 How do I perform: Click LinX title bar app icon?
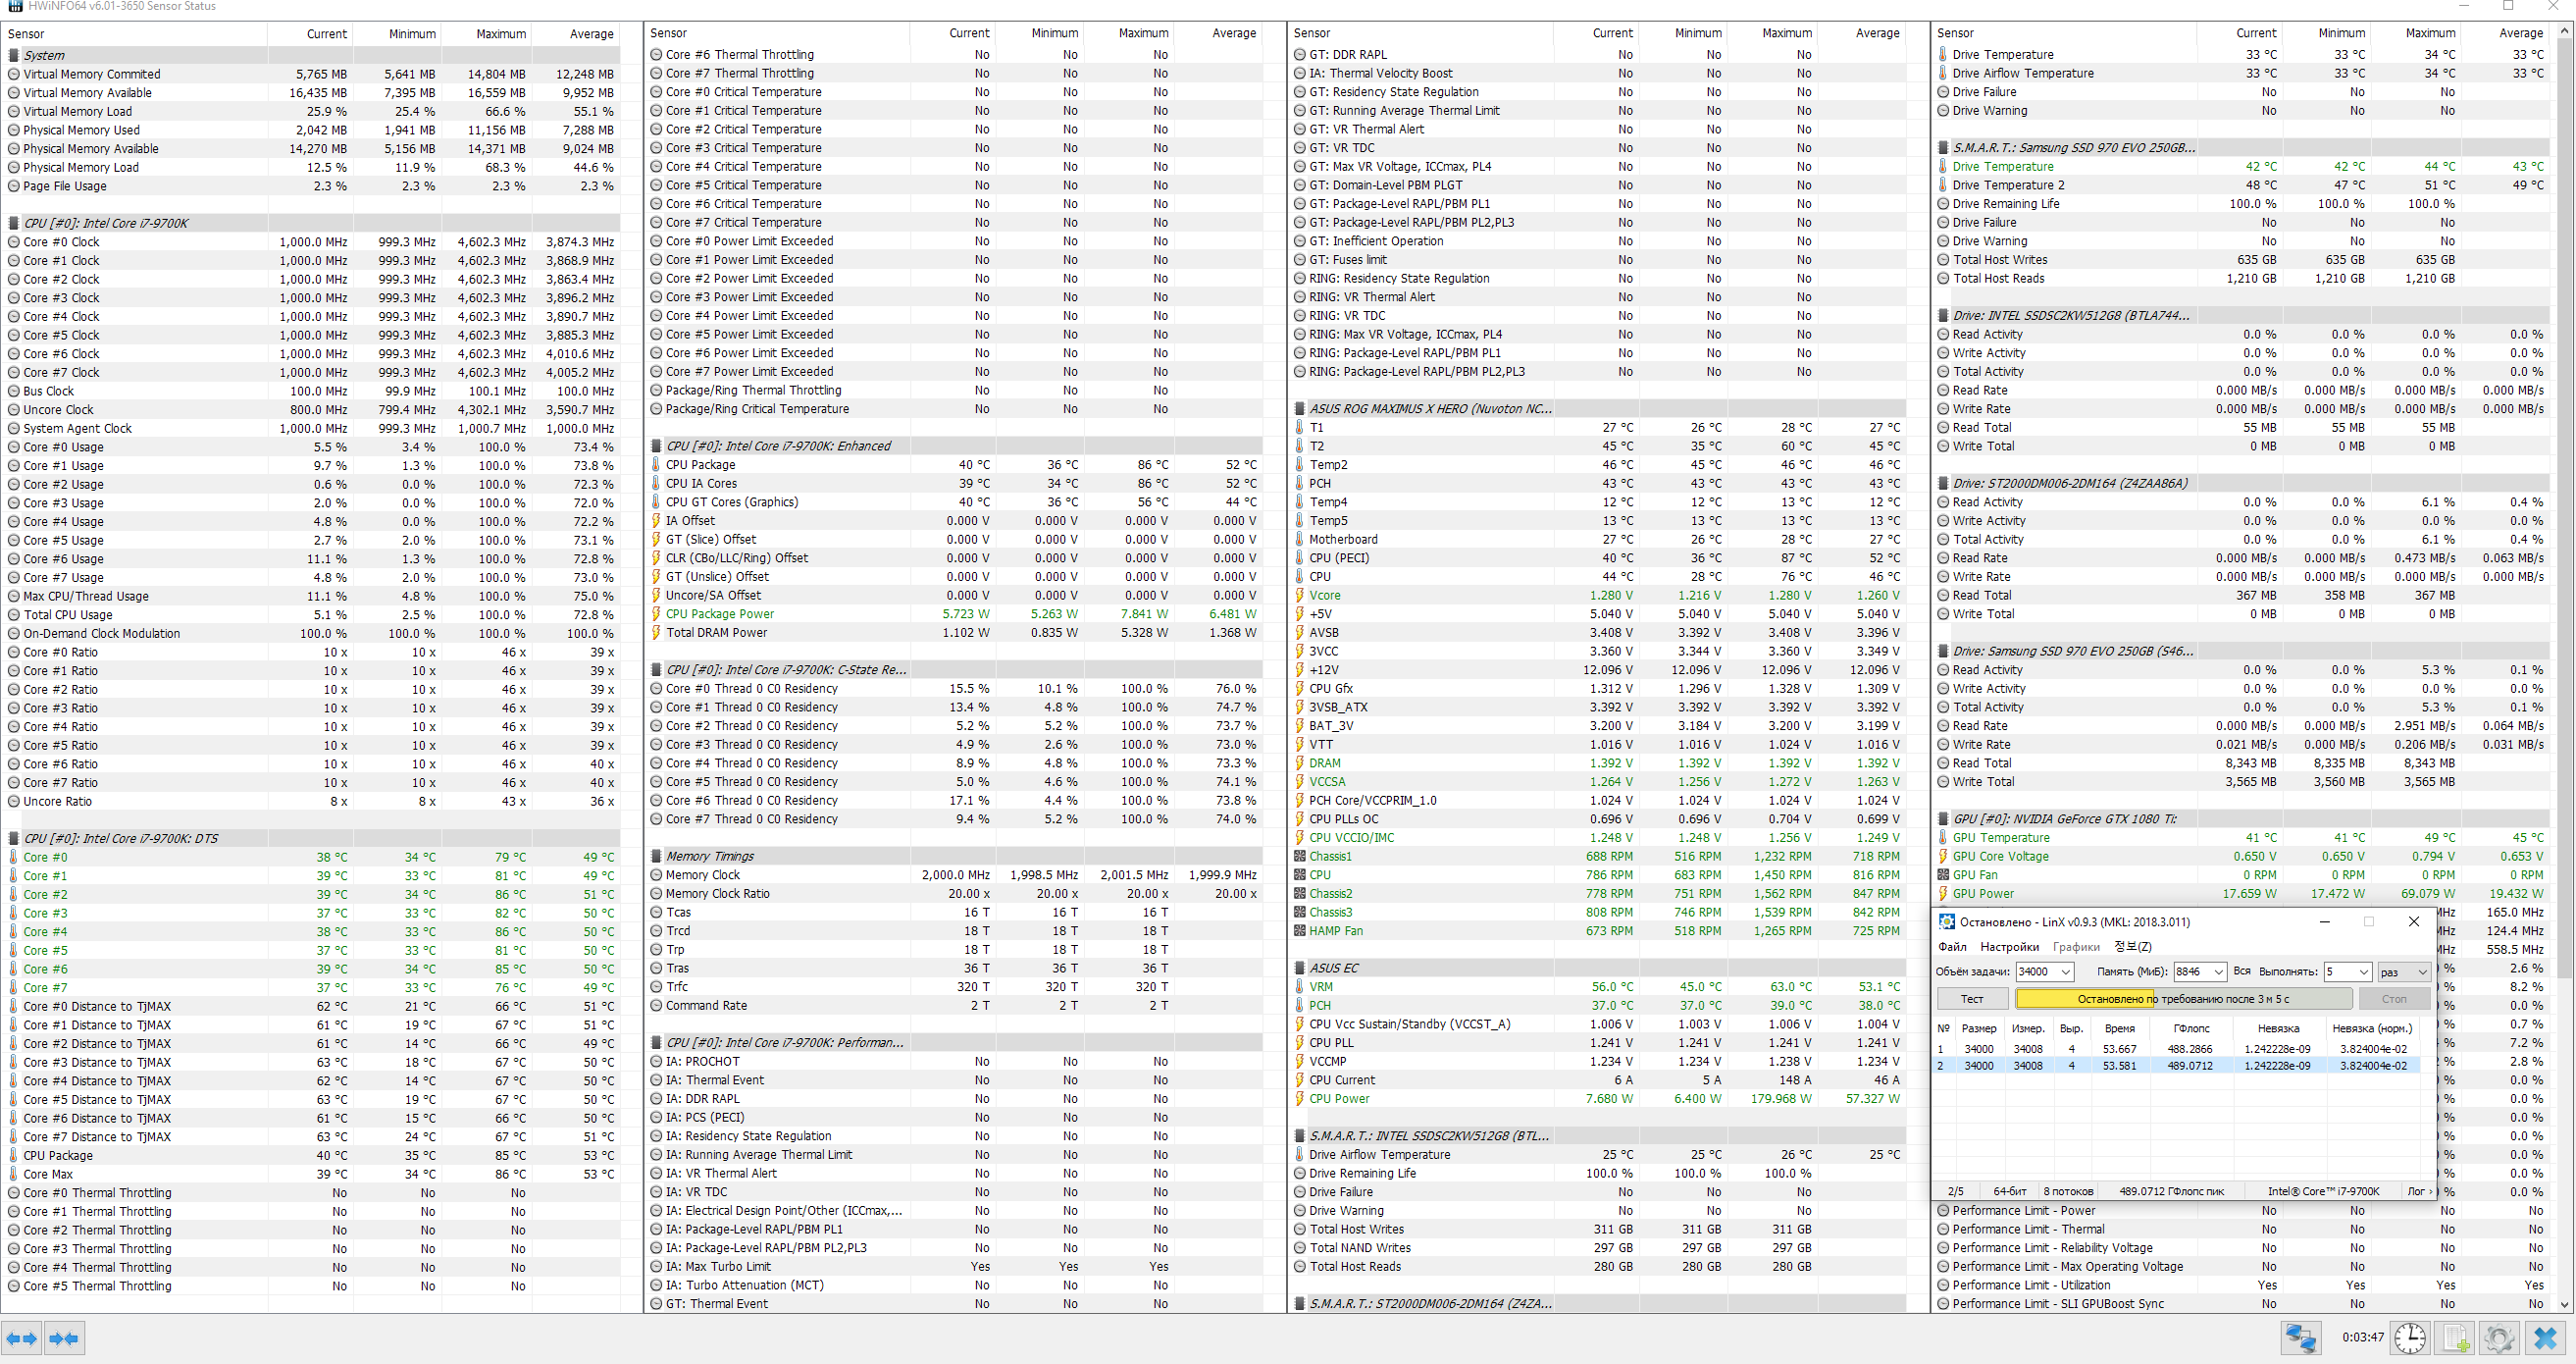(1946, 922)
